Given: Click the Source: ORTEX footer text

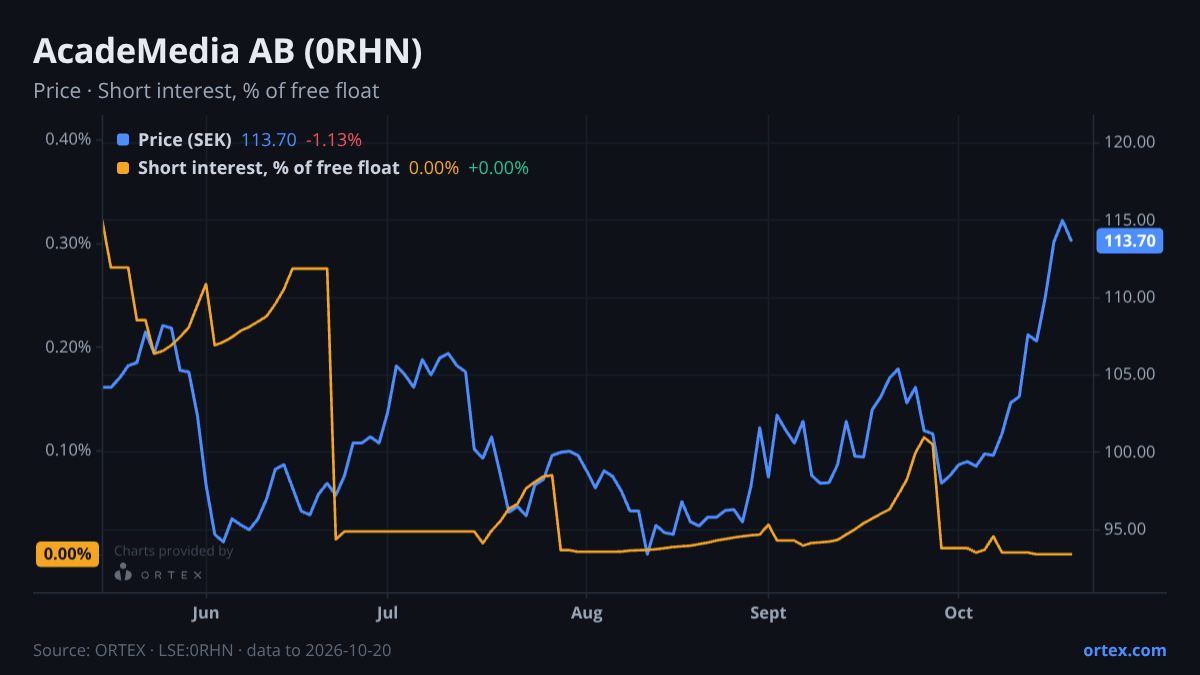Looking at the screenshot, I should pyautogui.click(x=212, y=650).
